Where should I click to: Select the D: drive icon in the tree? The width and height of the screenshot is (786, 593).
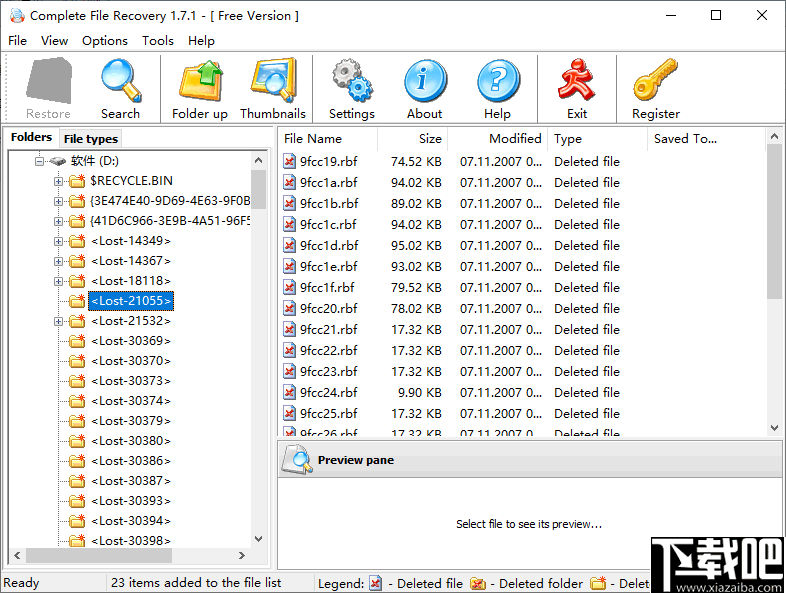pyautogui.click(x=58, y=161)
